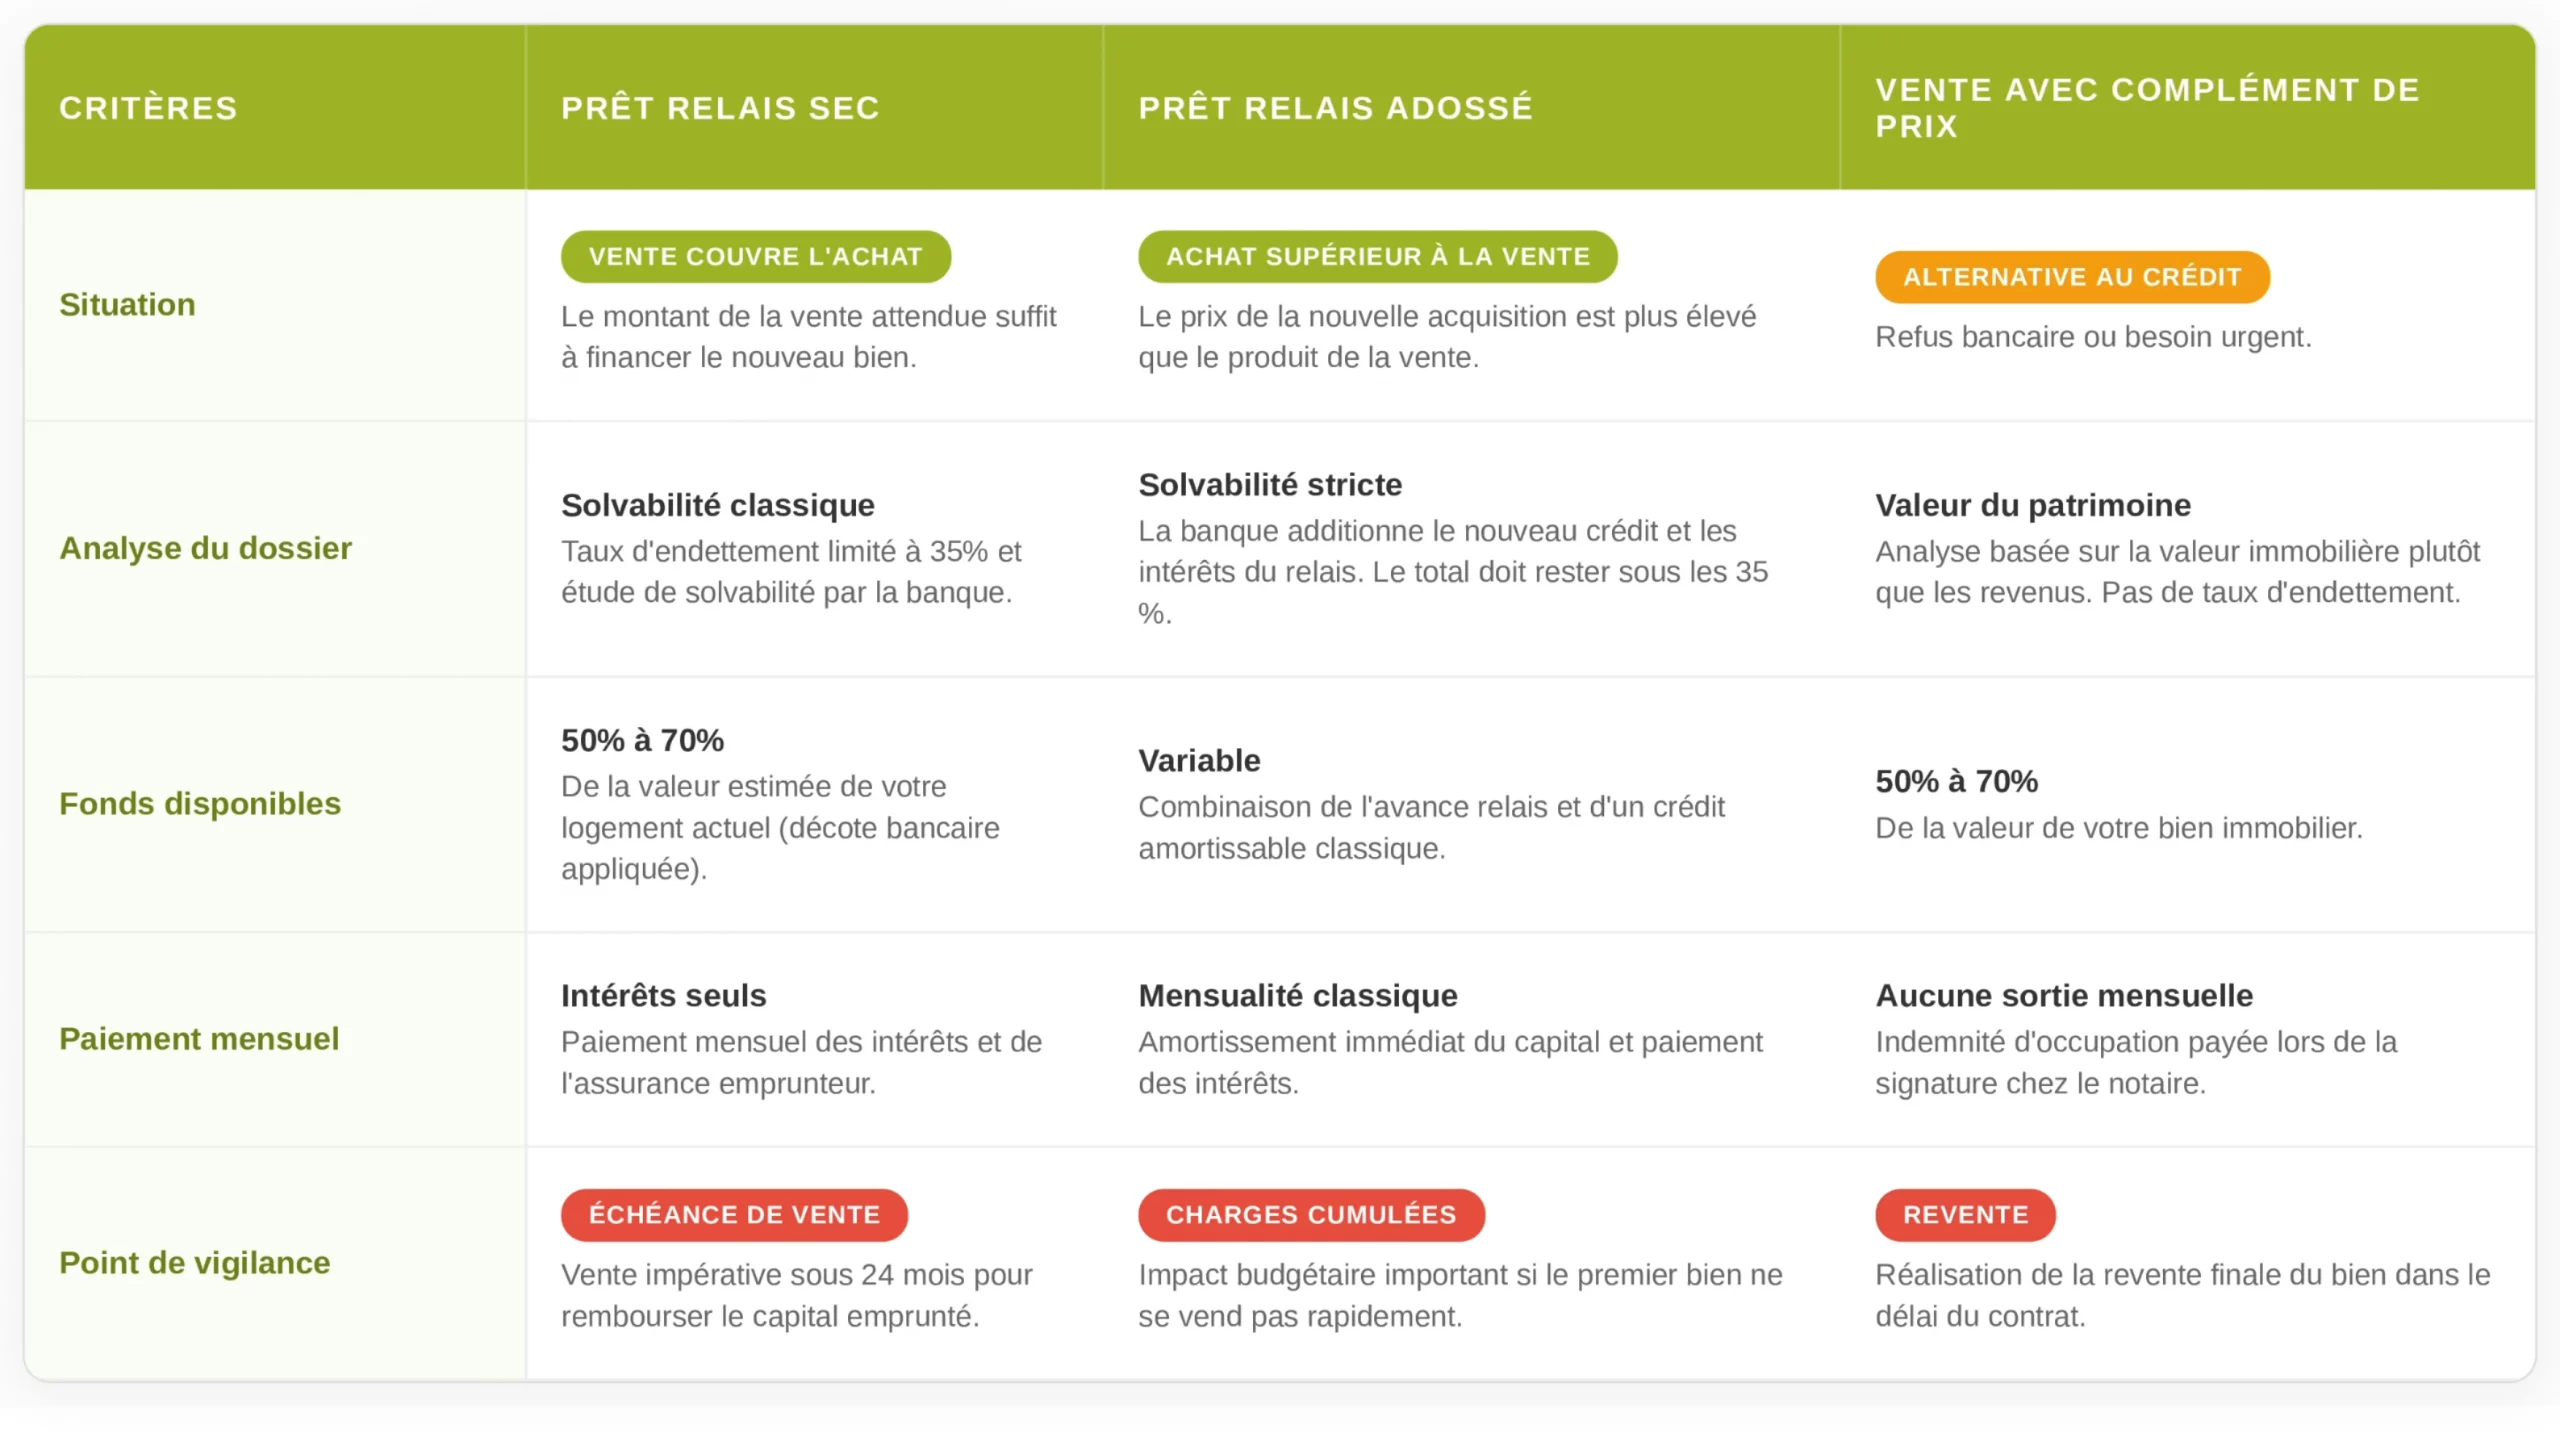Click the 'Valeur du patrimoine' heading
Screen dimensions: 2560x1435
pyautogui.click(x=2032, y=505)
